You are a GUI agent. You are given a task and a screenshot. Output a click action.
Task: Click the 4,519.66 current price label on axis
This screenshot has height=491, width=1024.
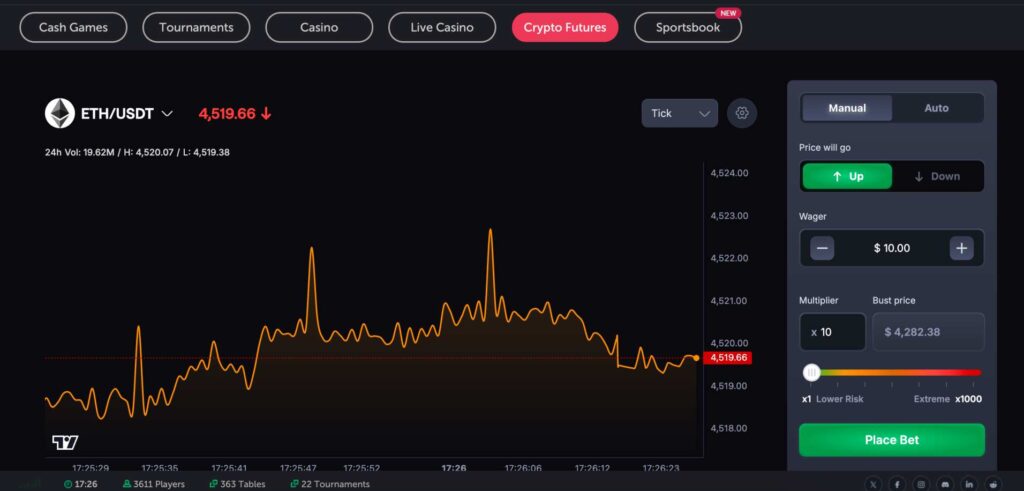pos(728,358)
